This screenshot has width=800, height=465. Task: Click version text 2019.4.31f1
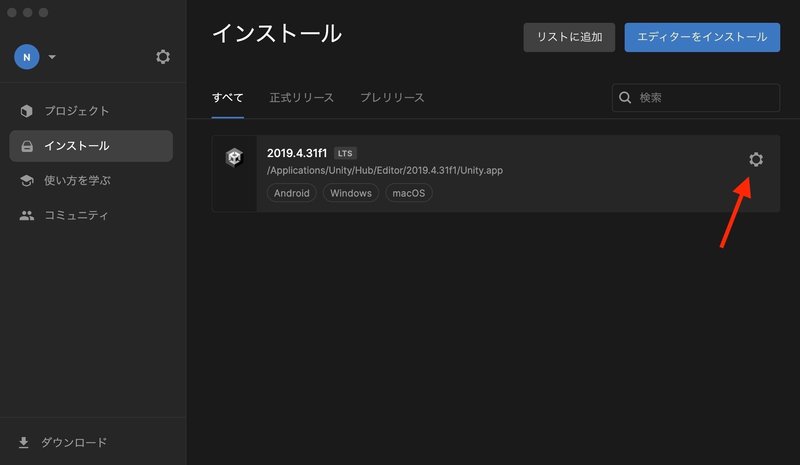296,153
